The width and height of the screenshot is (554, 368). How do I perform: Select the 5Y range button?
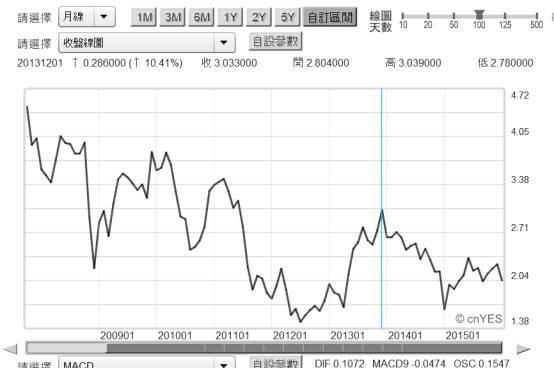coord(288,17)
